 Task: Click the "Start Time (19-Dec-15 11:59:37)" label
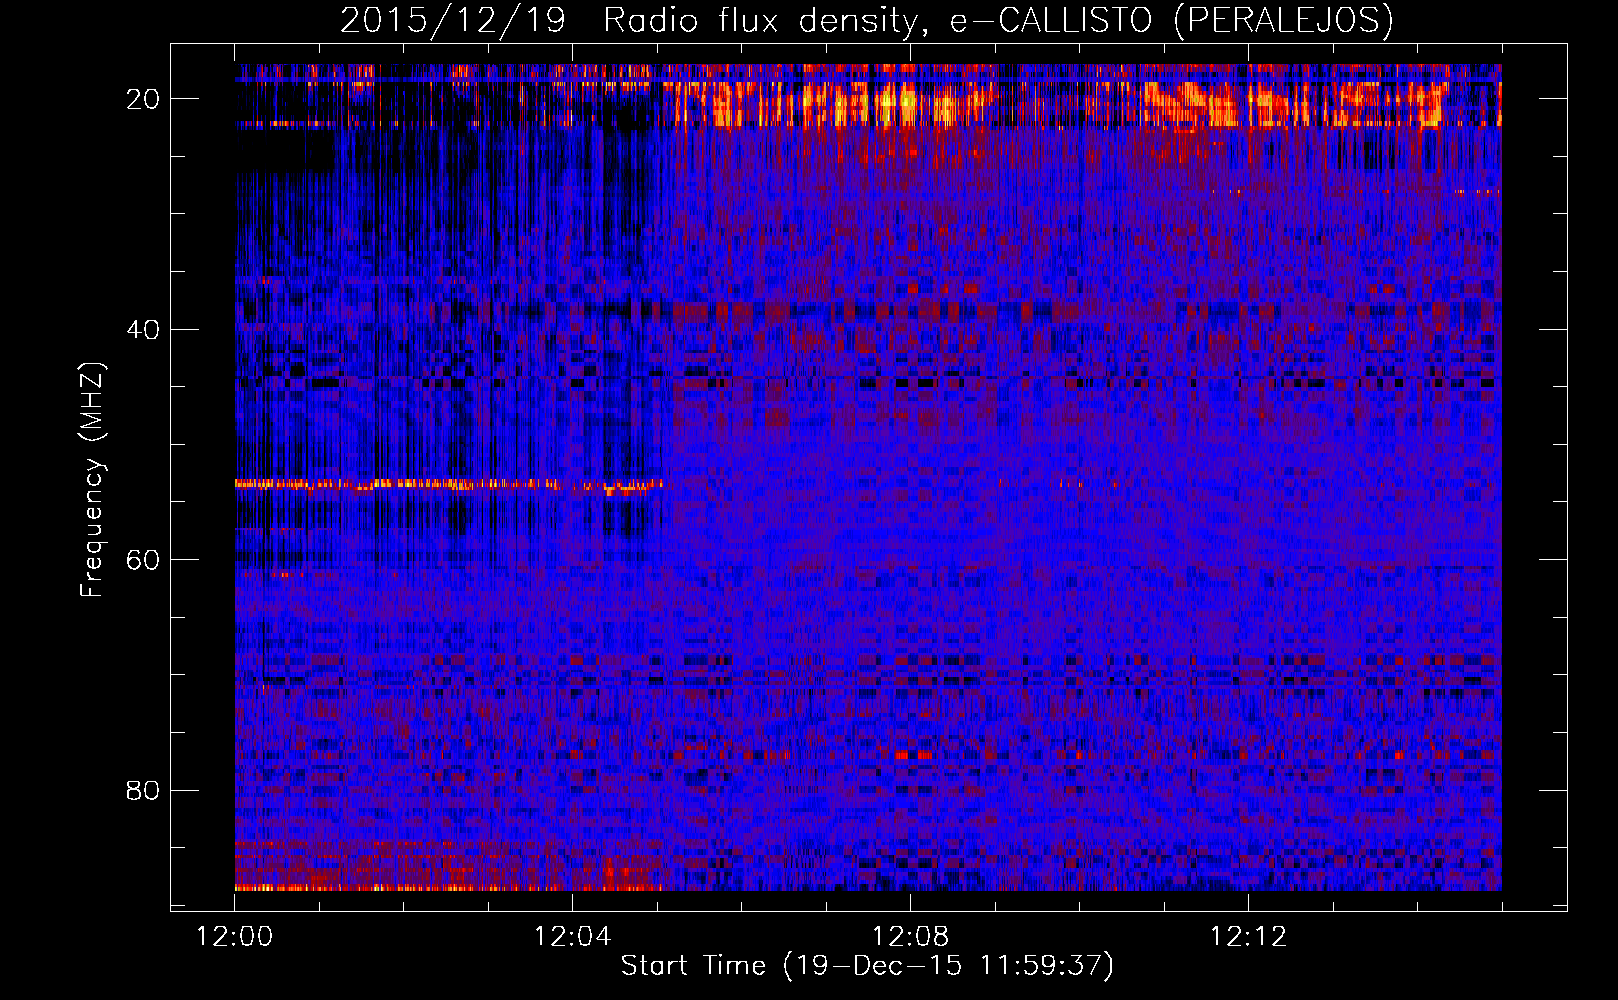pos(867,966)
